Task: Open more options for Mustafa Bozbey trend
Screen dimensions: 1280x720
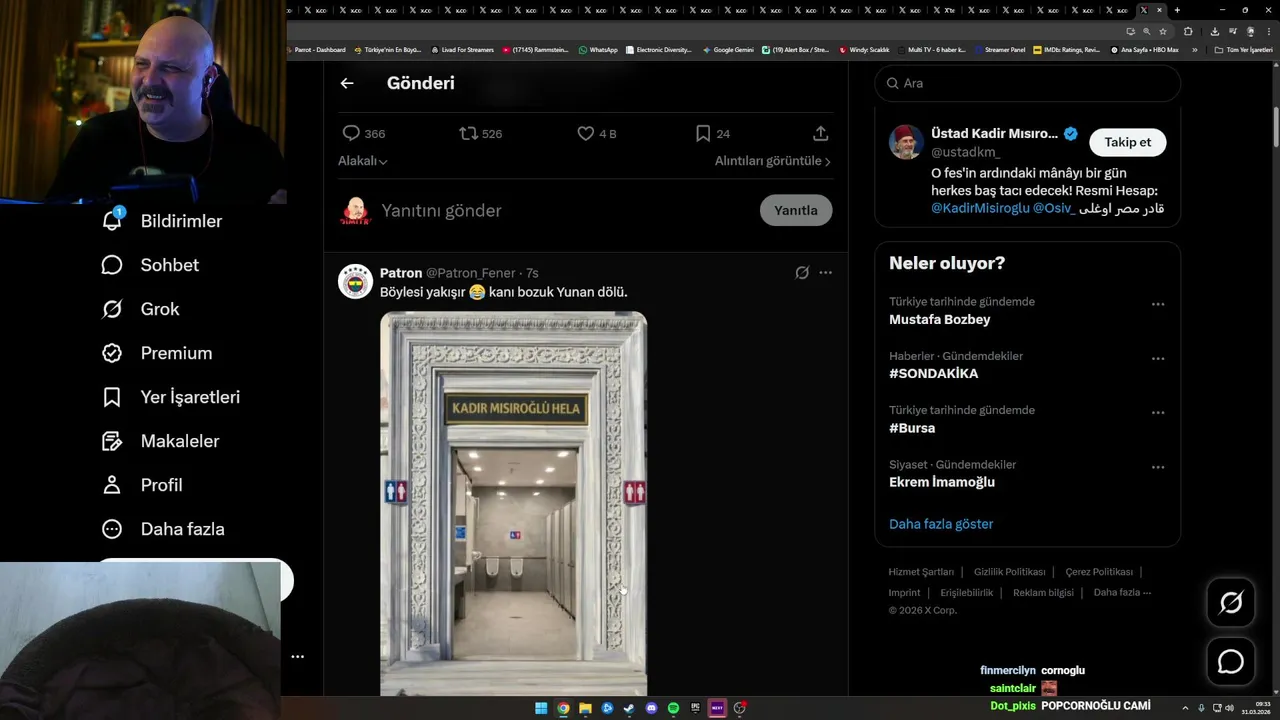Action: [1158, 304]
